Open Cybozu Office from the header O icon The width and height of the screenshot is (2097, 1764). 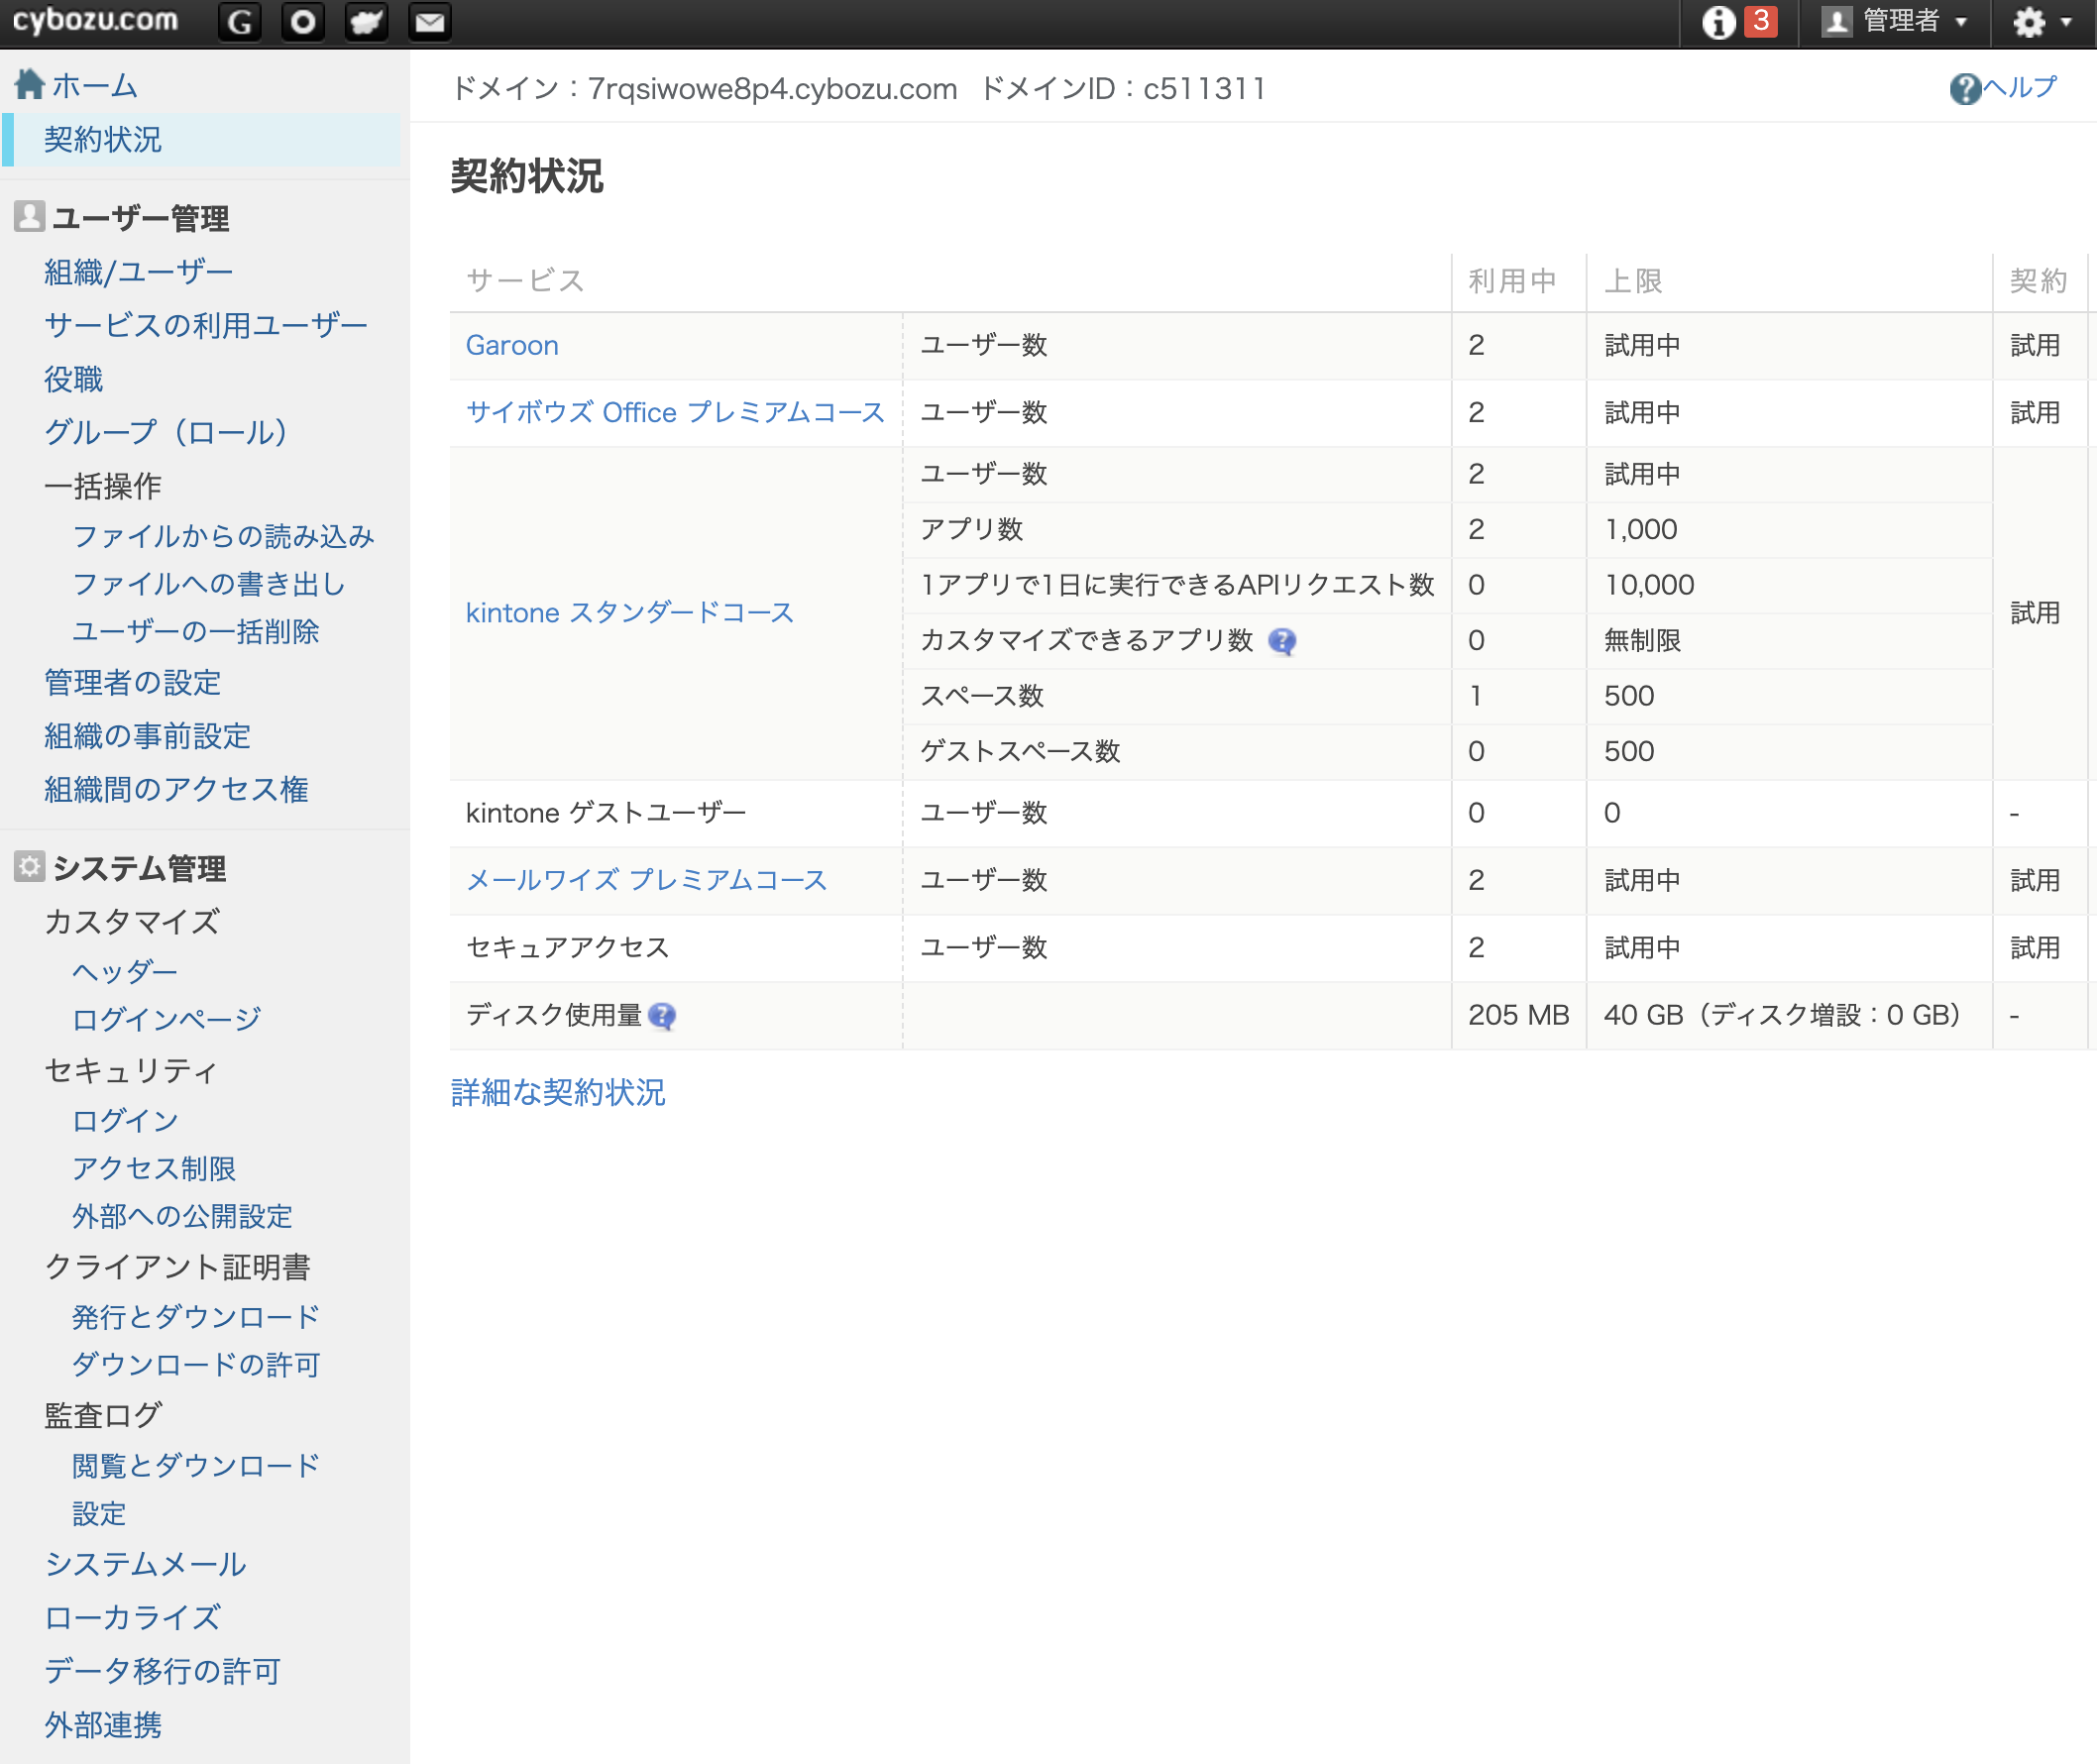tap(303, 21)
